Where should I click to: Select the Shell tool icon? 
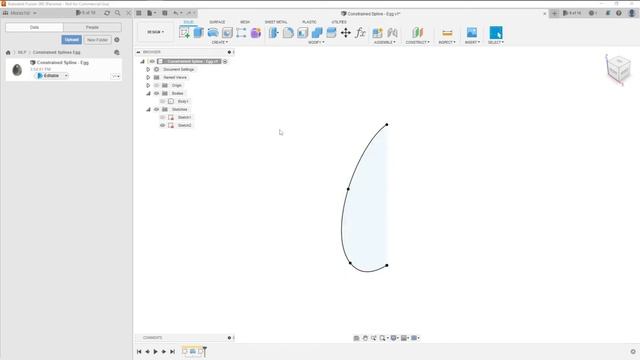pyautogui.click(x=302, y=33)
